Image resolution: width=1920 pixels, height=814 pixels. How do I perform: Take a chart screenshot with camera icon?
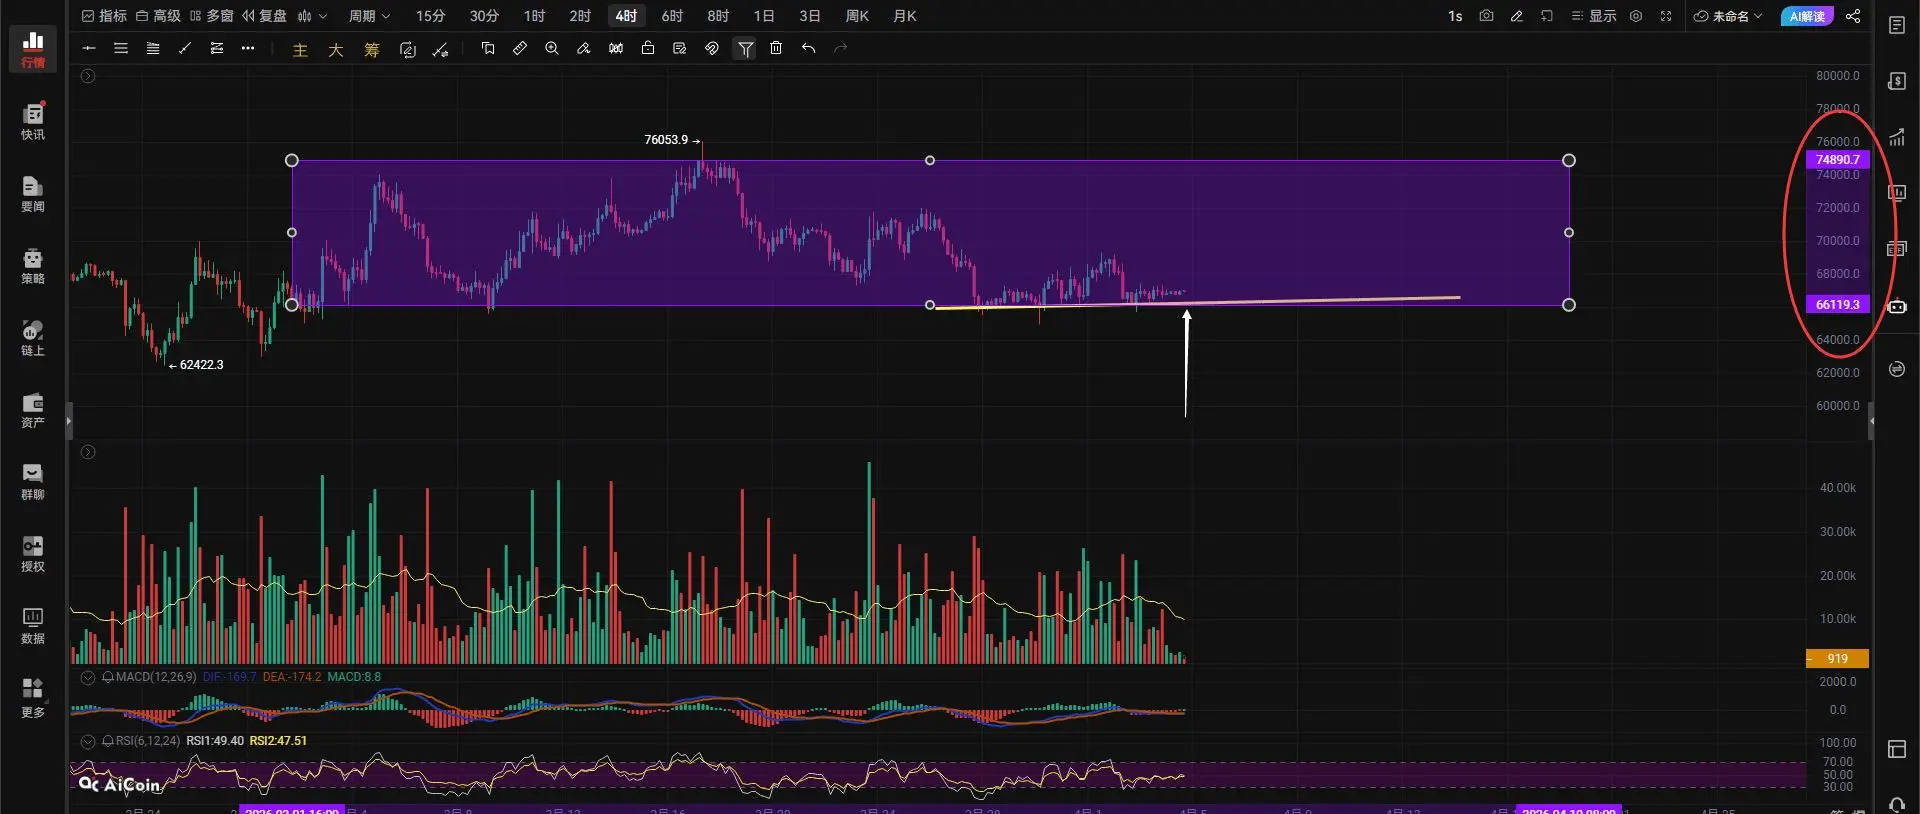pos(1487,16)
